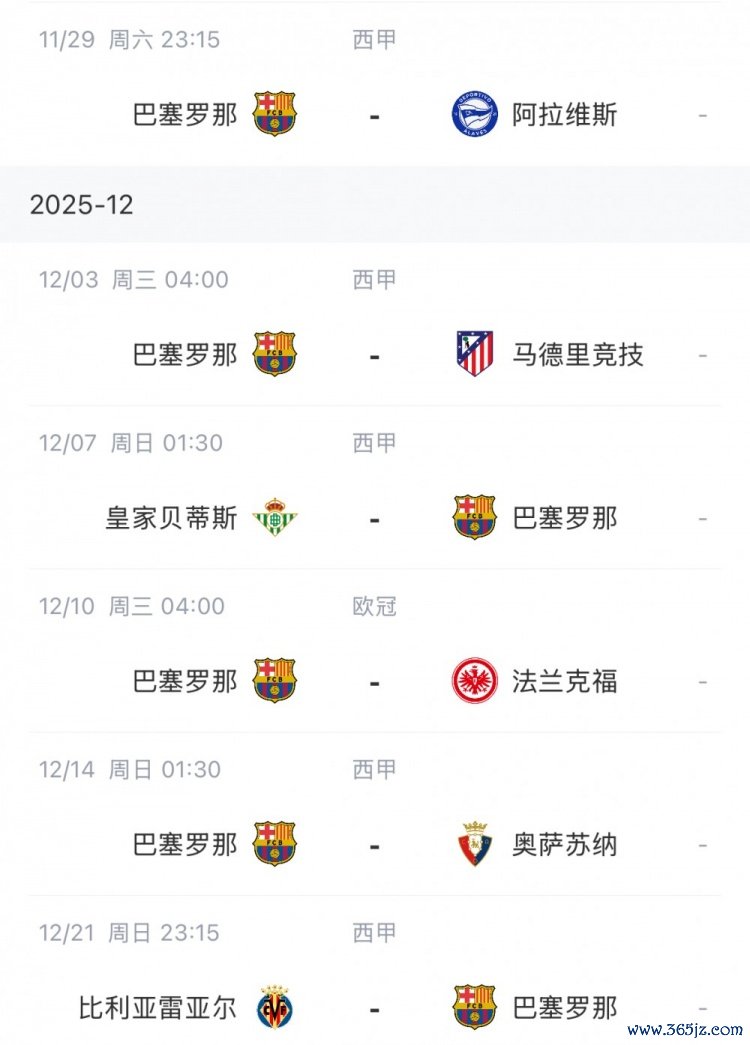
Task: Tap the 奥萨苏纳 team name
Action: (x=565, y=845)
